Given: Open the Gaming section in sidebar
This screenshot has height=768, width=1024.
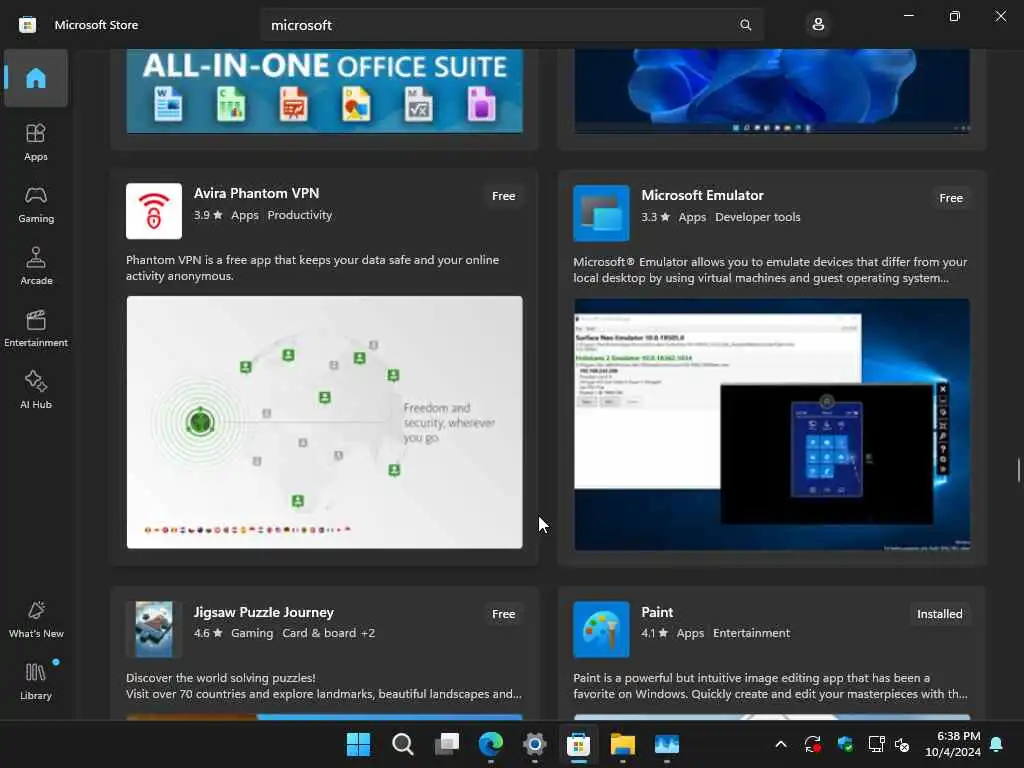Looking at the screenshot, I should click(x=36, y=204).
